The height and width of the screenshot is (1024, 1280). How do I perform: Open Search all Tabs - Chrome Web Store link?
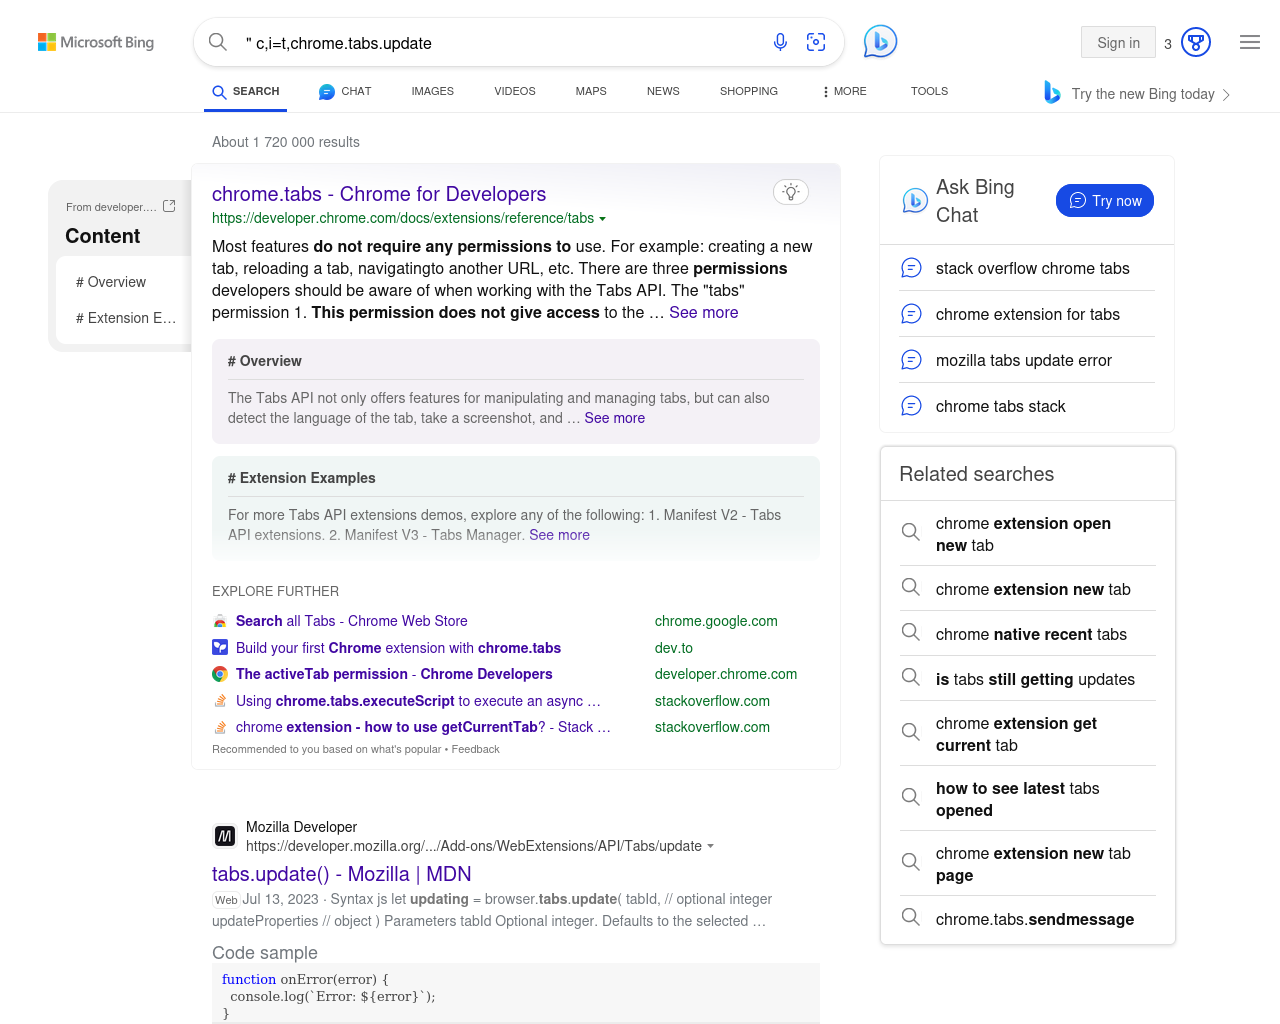tap(352, 621)
